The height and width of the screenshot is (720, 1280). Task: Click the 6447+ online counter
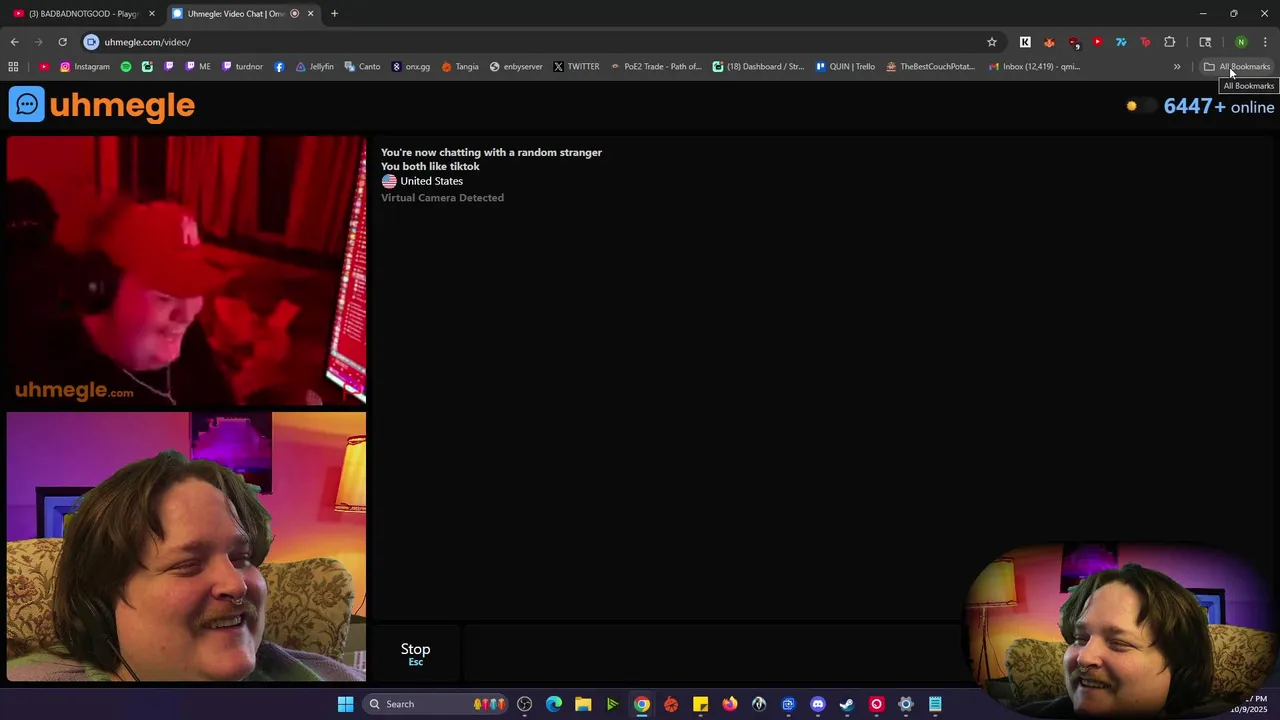1219,107
